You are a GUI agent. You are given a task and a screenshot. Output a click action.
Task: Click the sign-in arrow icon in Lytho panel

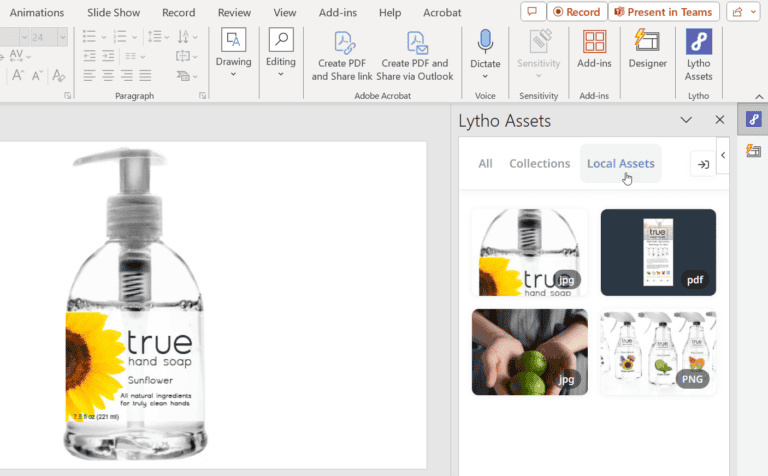pyautogui.click(x=703, y=165)
